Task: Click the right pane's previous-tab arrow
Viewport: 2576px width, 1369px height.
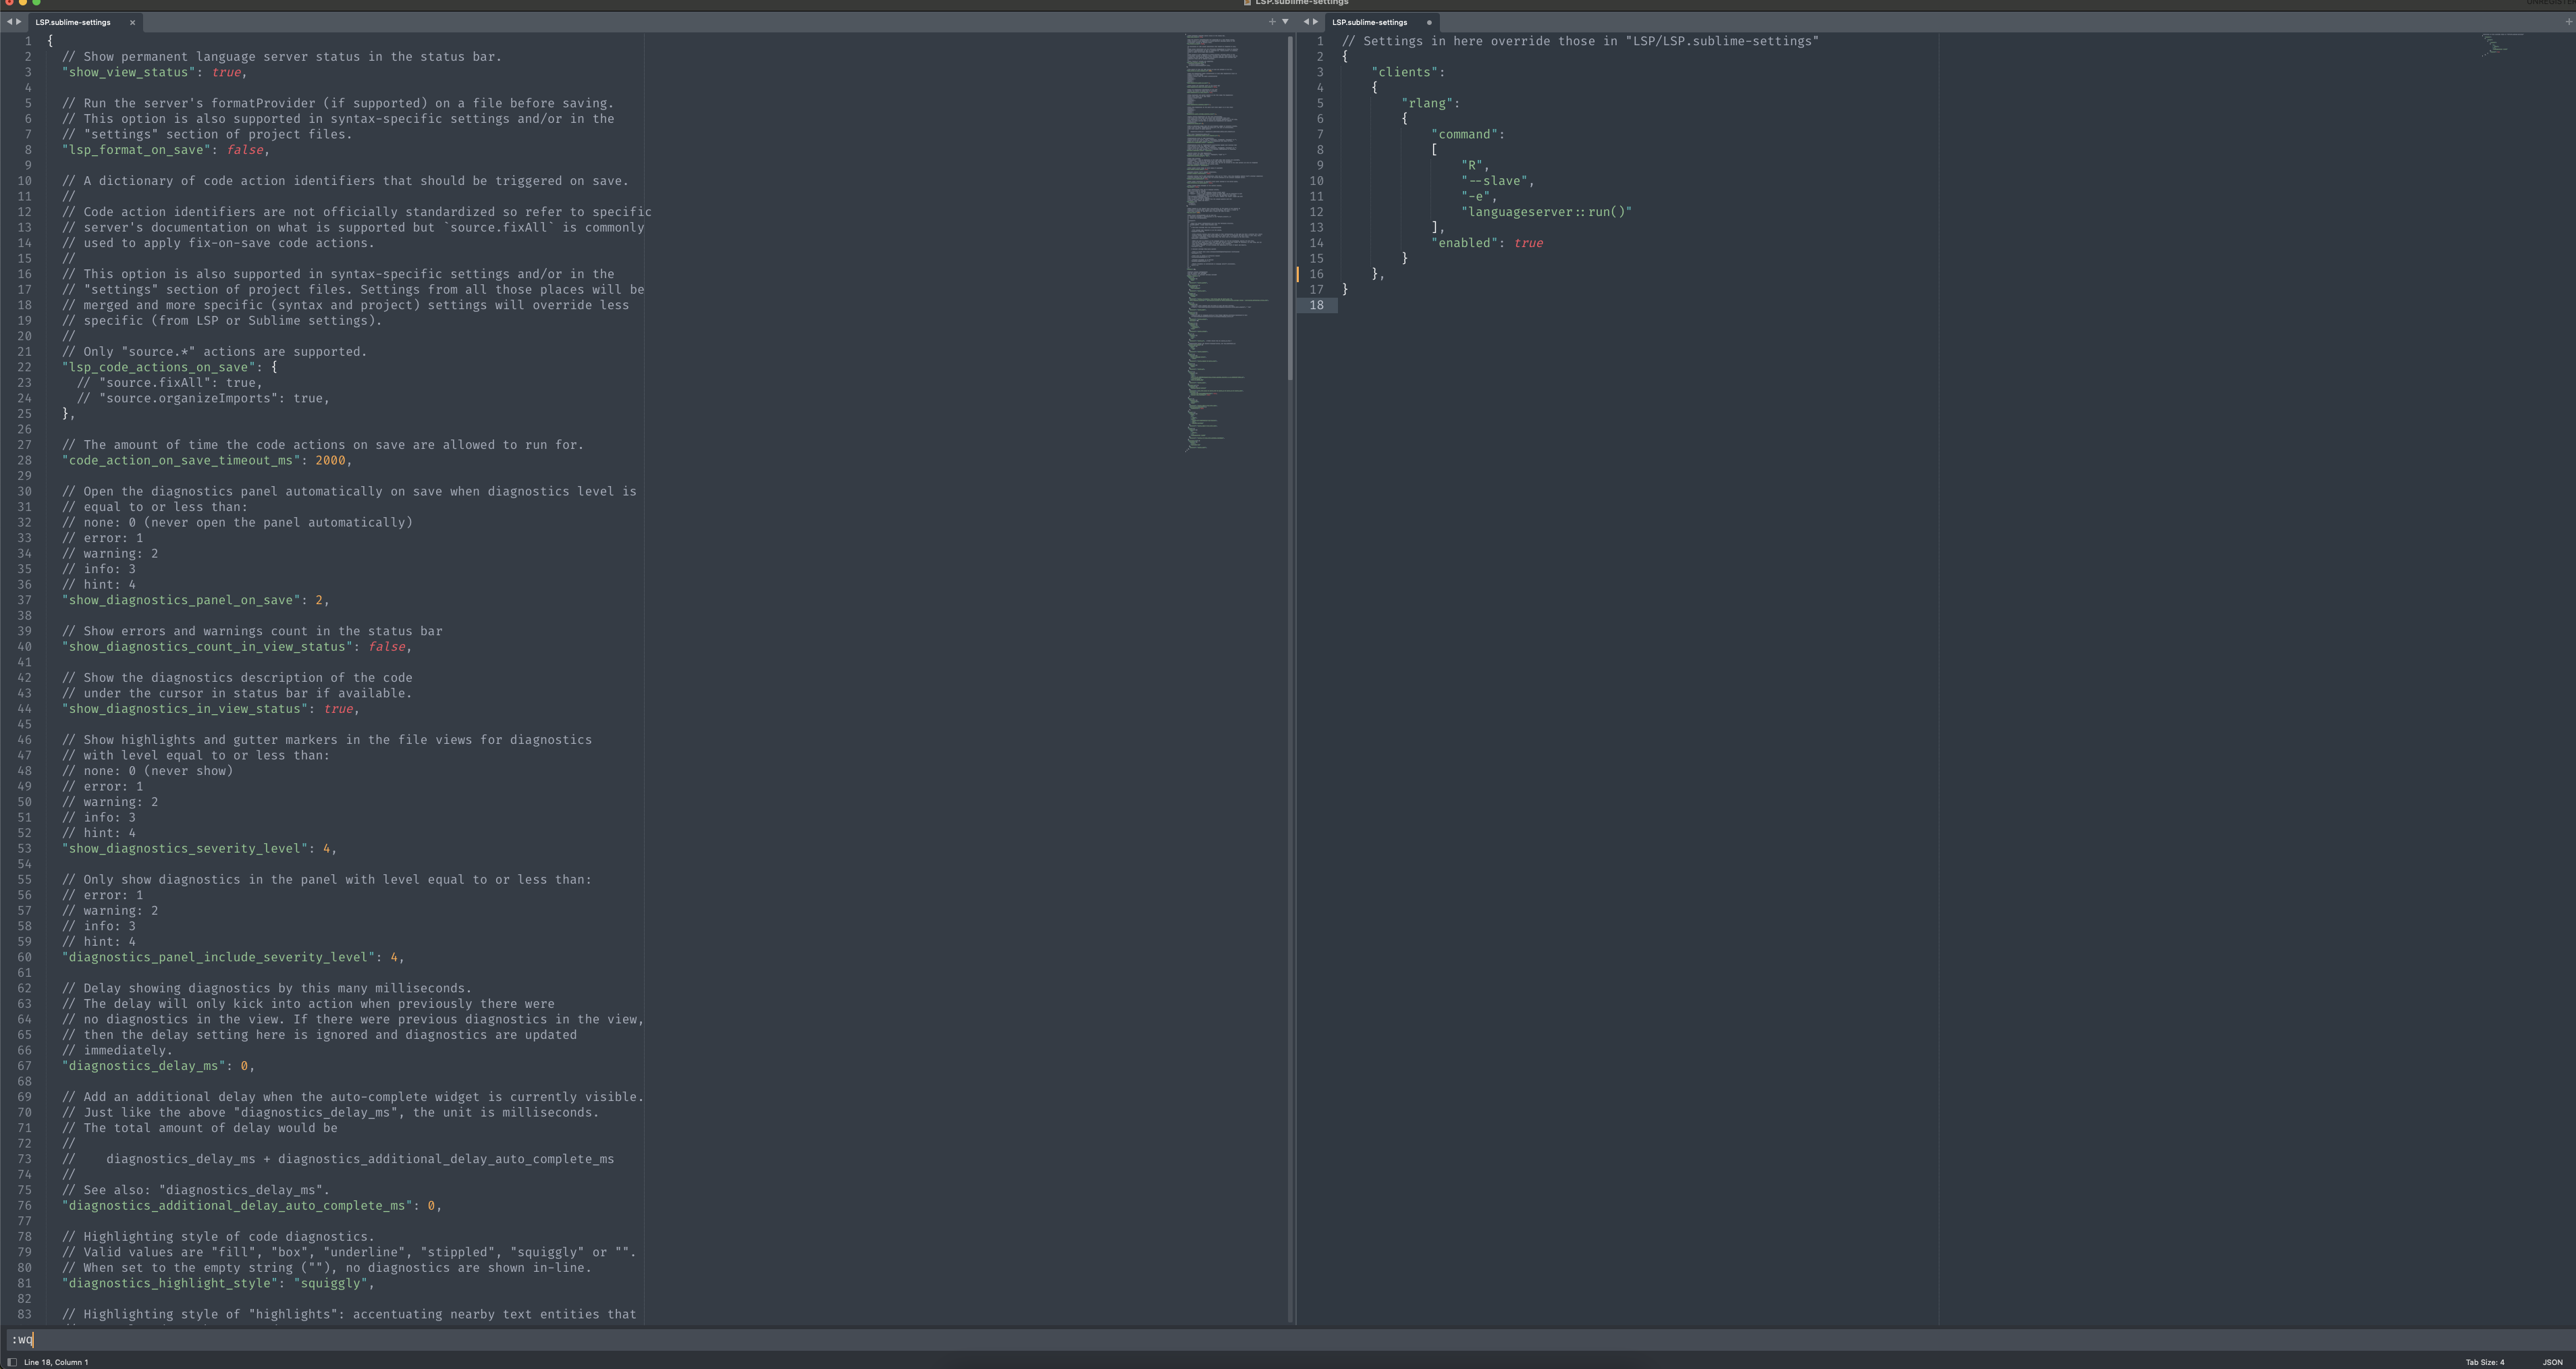Action: click(1306, 22)
